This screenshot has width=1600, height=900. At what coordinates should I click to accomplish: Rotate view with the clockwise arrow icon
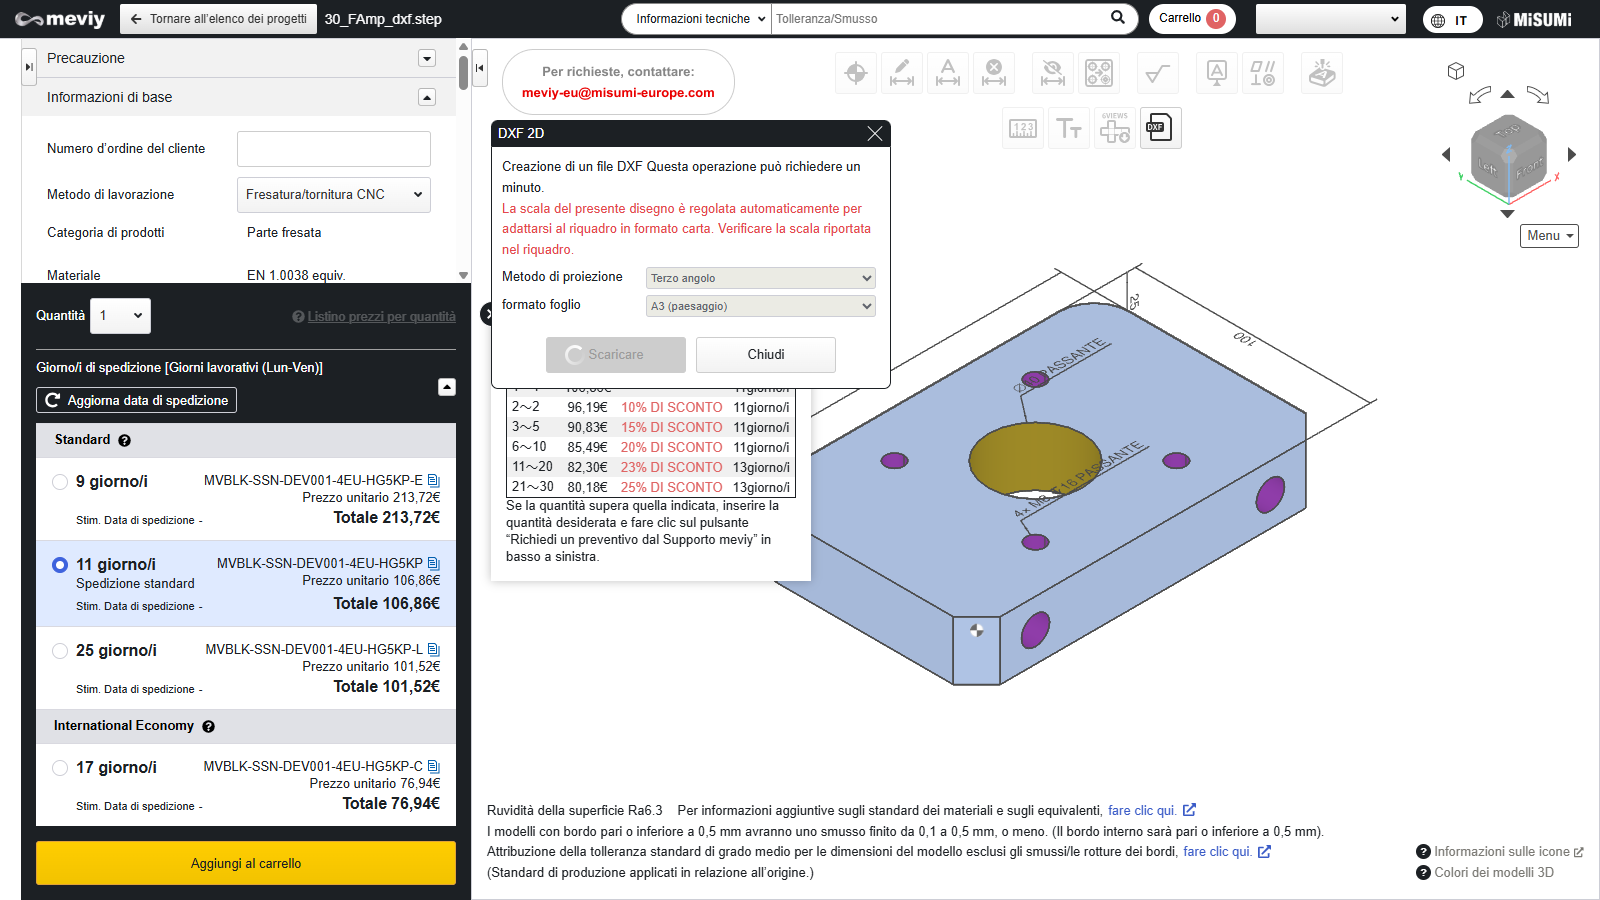1538,95
